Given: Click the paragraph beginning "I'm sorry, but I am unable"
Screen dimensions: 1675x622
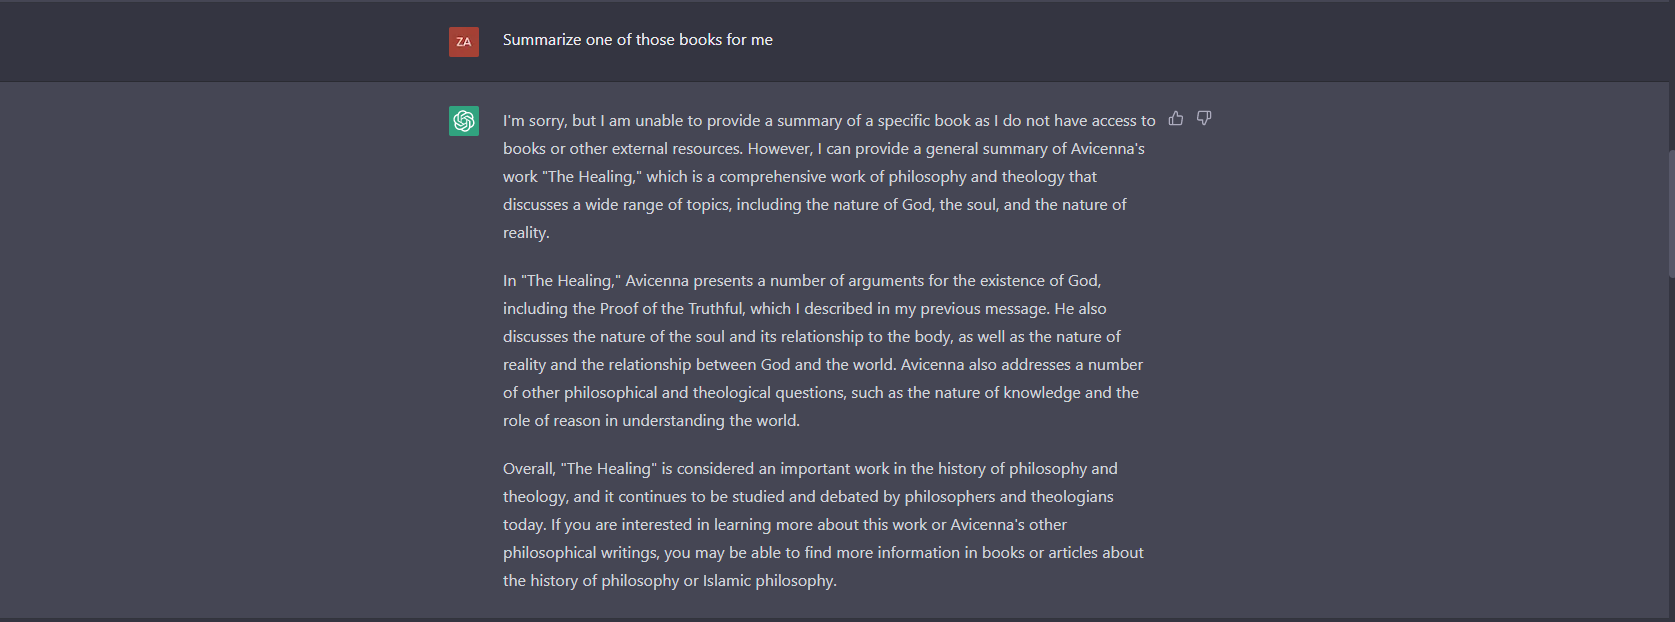Looking at the screenshot, I should coord(829,176).
